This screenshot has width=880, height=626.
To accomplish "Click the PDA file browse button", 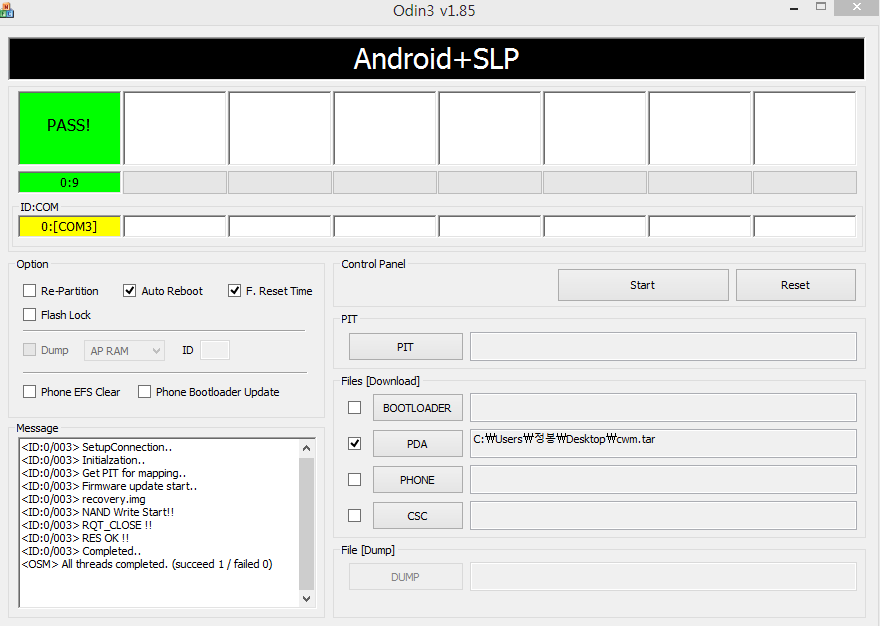I will click(417, 443).
